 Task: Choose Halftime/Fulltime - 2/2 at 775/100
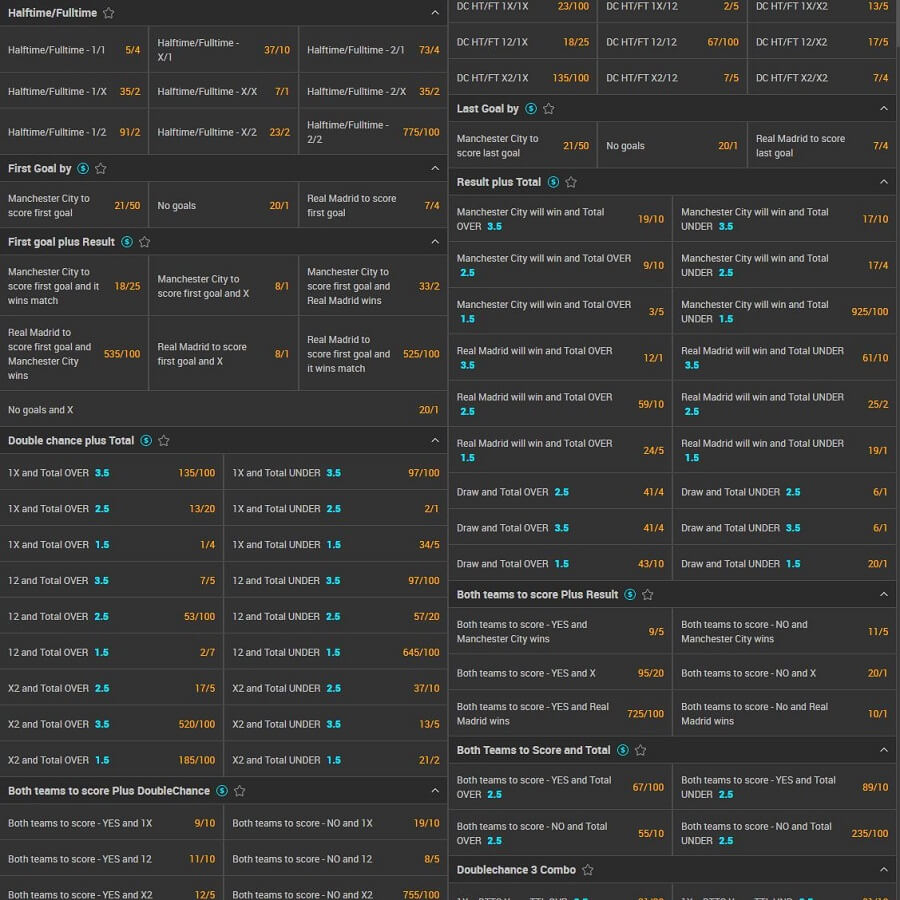click(x=373, y=132)
